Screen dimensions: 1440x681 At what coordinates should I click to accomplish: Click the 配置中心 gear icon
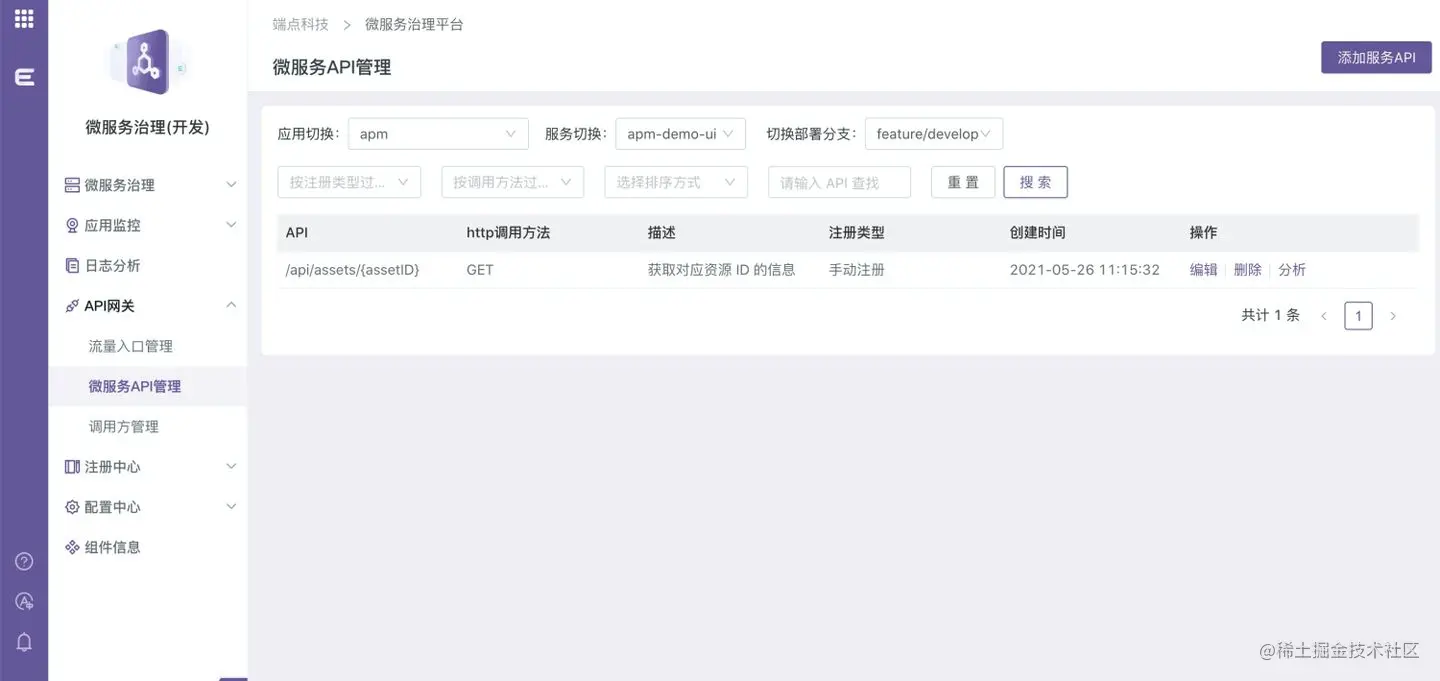click(x=72, y=507)
